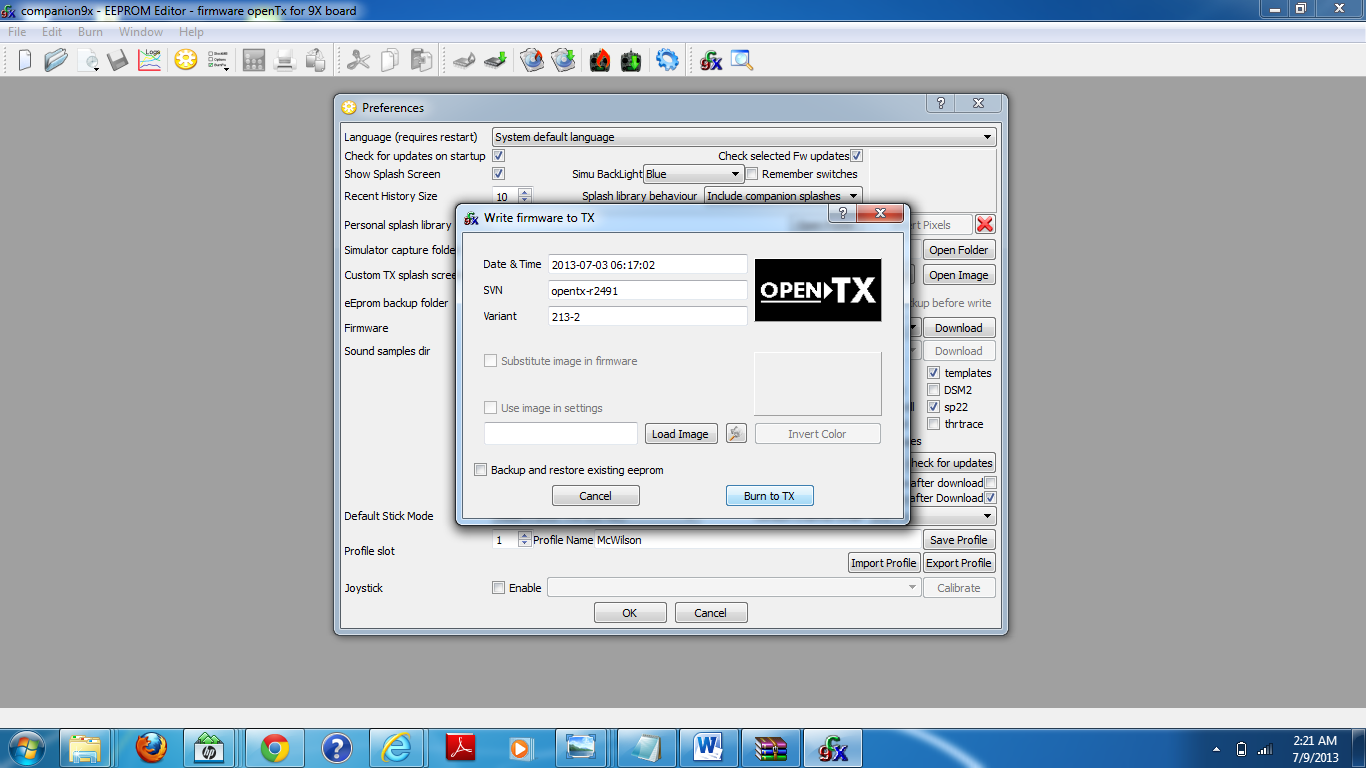The width and height of the screenshot is (1366, 768).
Task: Toggle Check for updates on startup checkbox
Action: click(x=499, y=156)
